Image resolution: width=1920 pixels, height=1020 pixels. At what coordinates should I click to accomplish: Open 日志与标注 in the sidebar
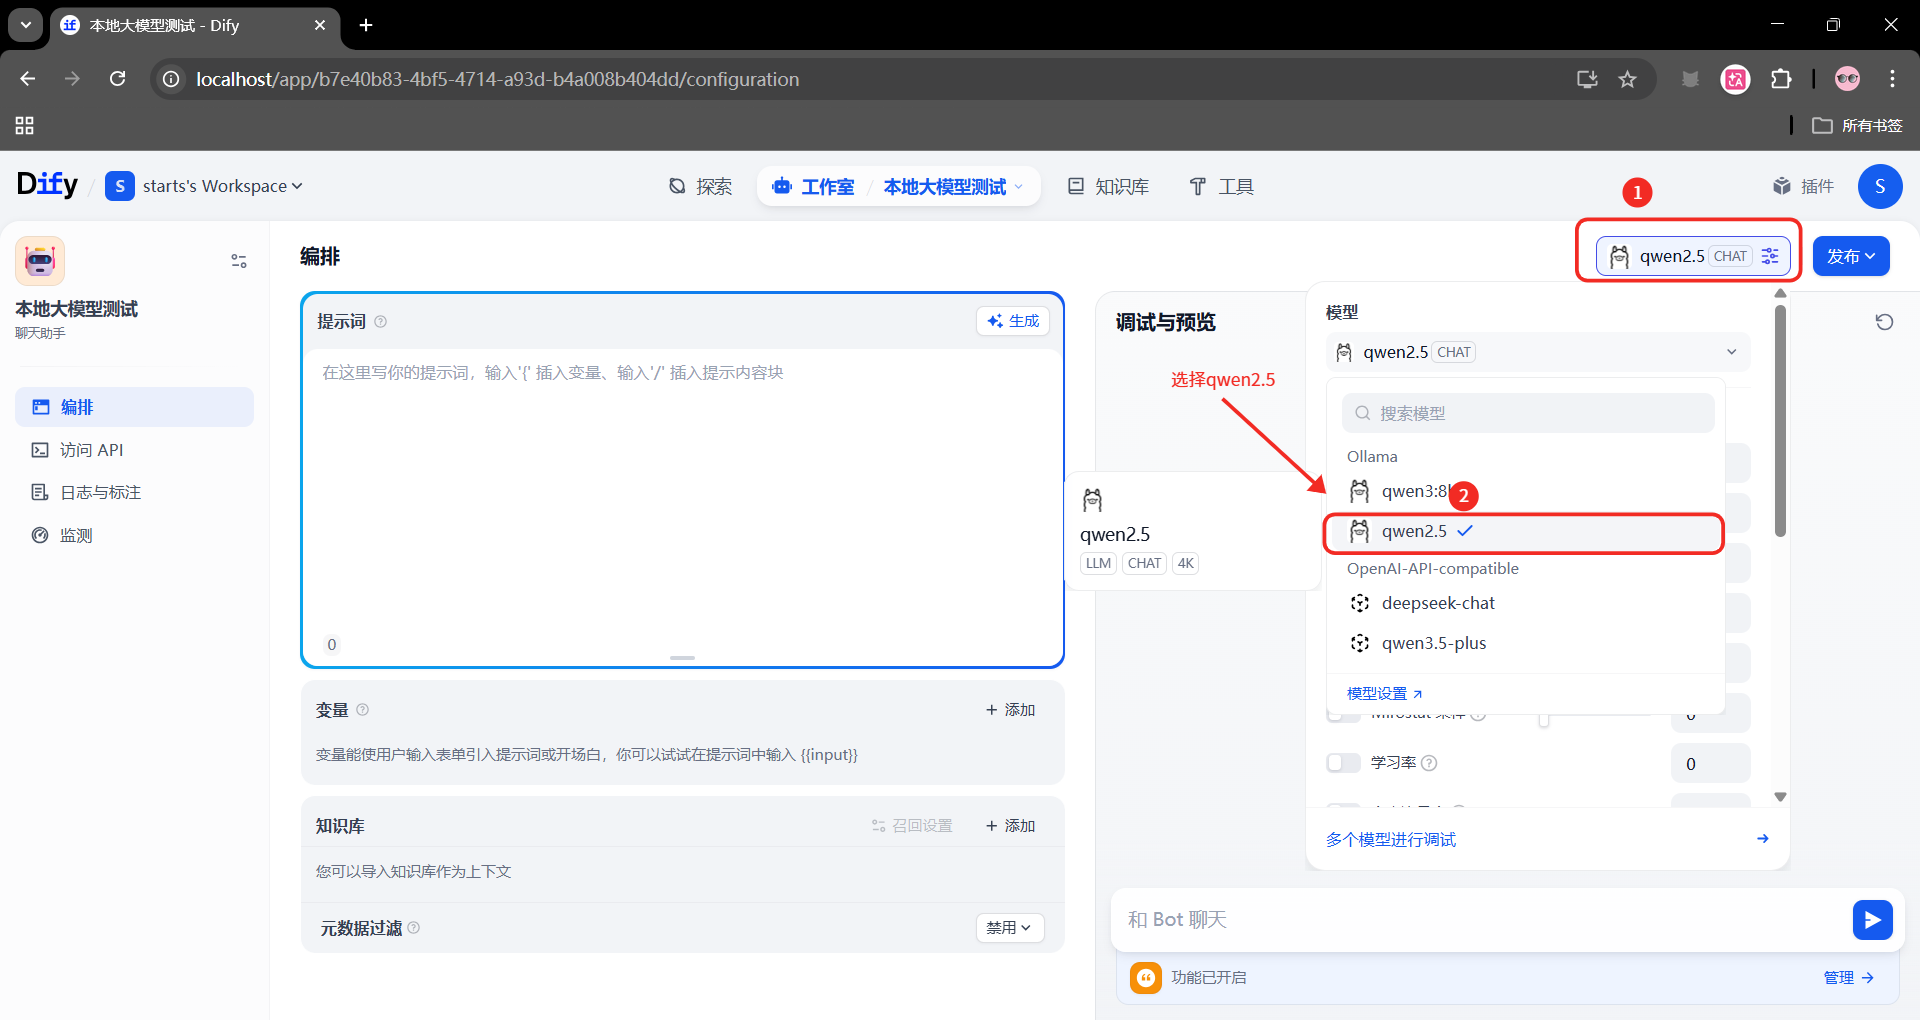coord(134,492)
